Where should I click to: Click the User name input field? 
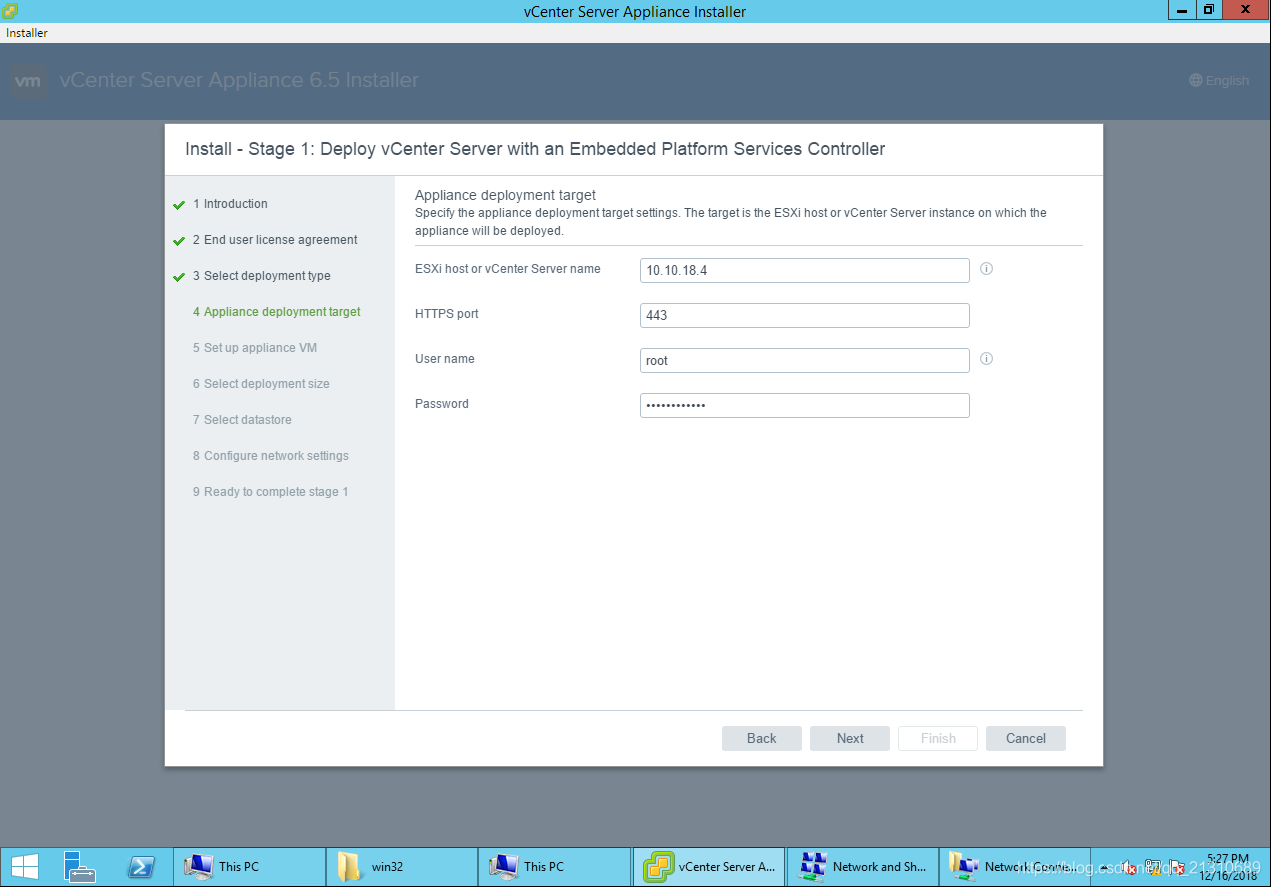(x=804, y=360)
